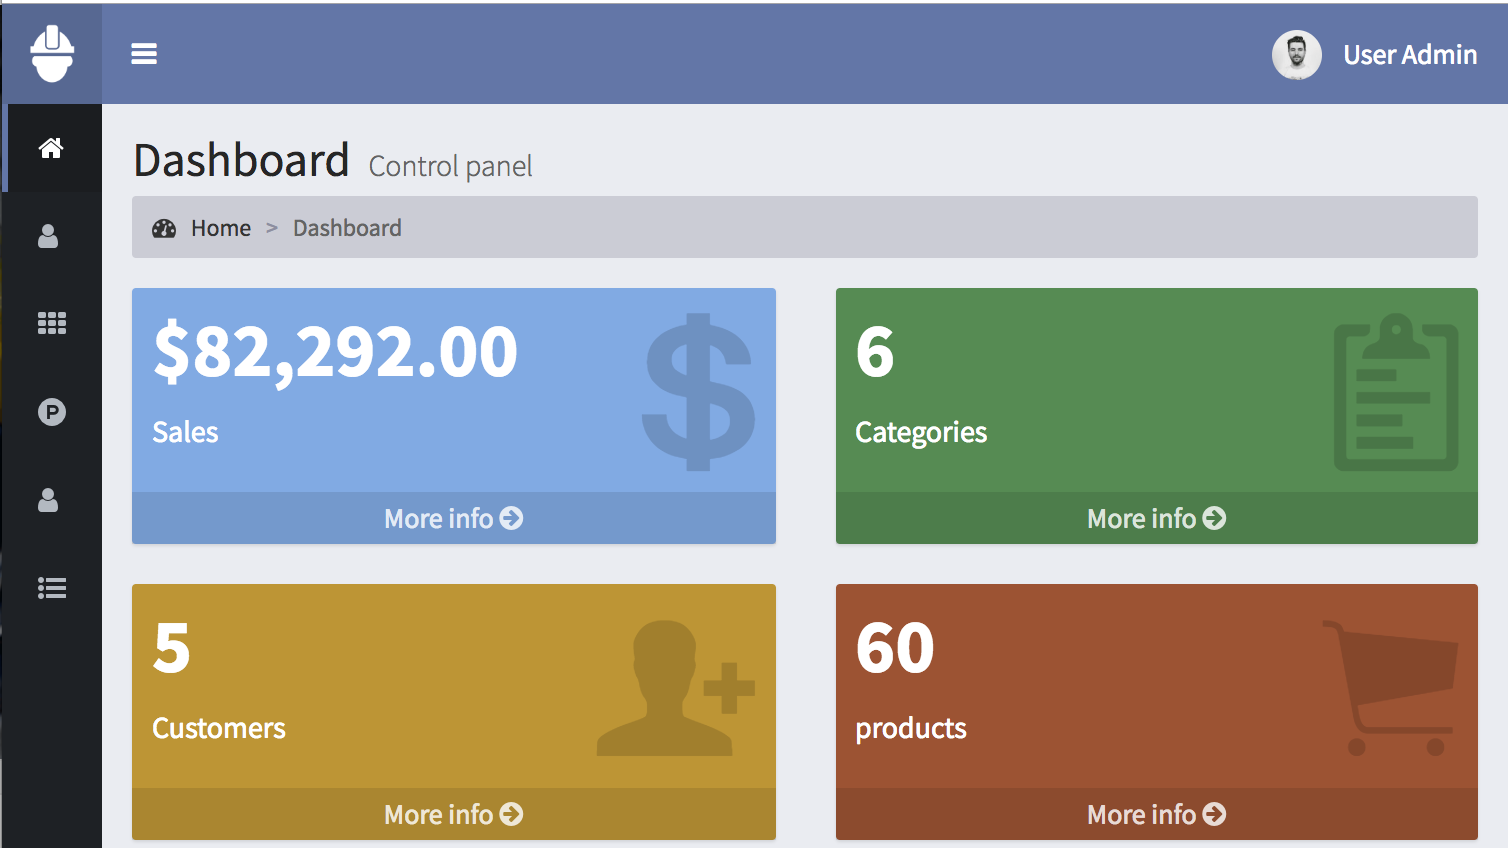Screen dimensions: 1508x848
Task: Click the circled P sidebar icon
Action: tap(51, 412)
